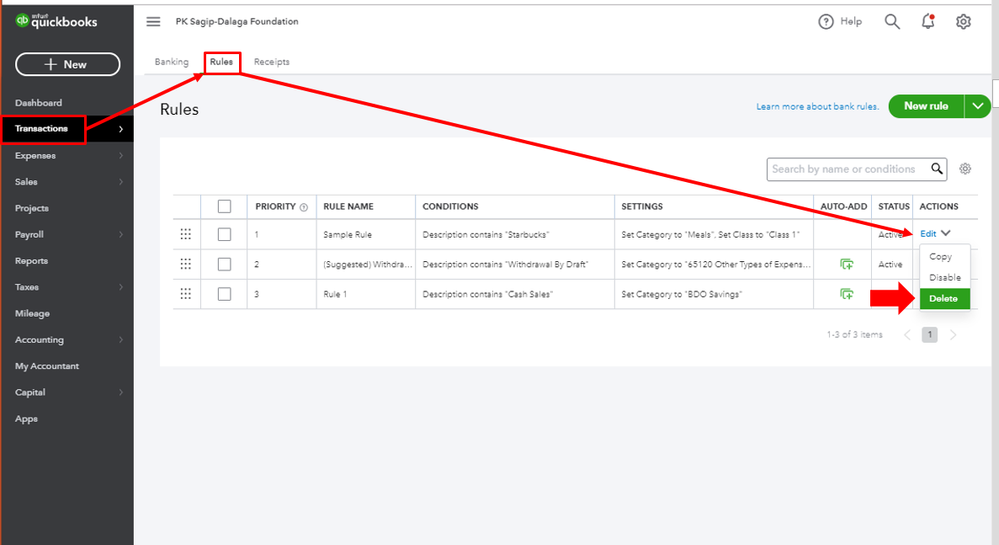This screenshot has height=545, width=999.
Task: Check the Rule 1 checkbox
Action: coord(224,294)
